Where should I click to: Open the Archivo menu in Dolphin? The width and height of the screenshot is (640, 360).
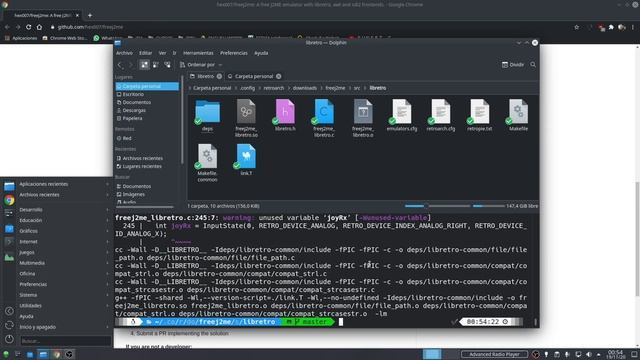click(124, 53)
